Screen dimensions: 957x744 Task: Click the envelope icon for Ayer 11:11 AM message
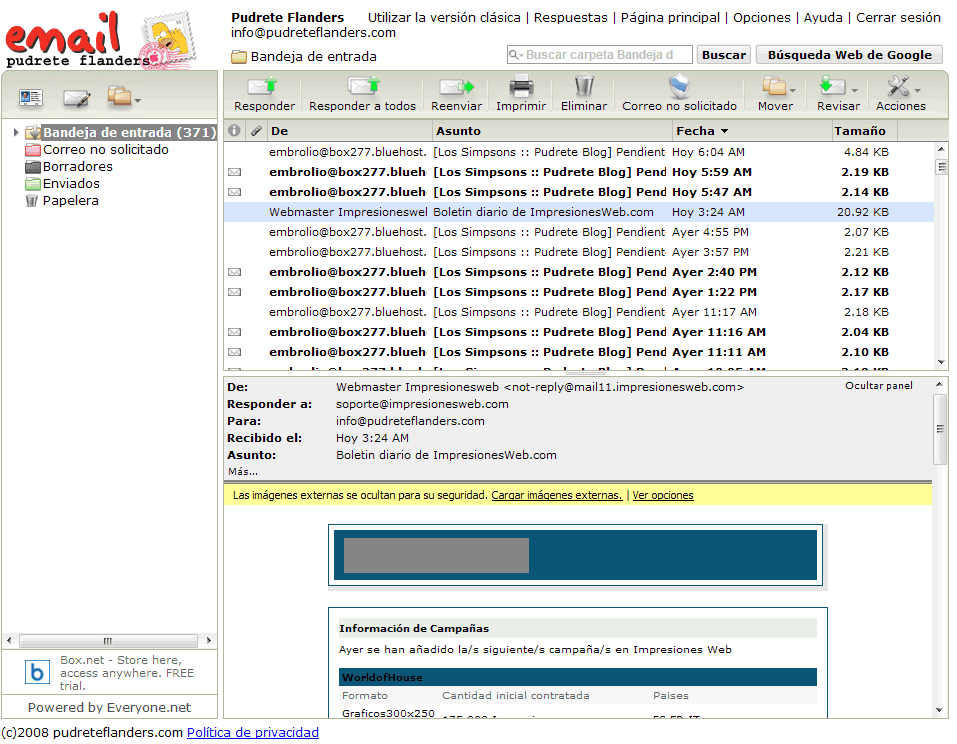pos(234,352)
